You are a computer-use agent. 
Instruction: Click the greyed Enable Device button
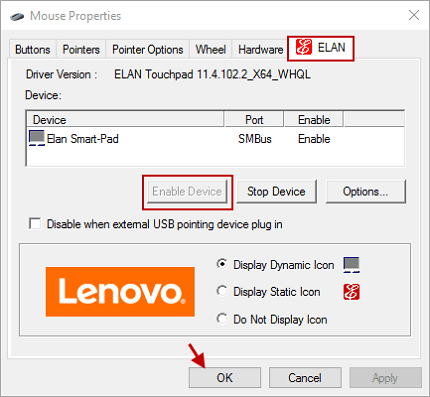click(187, 192)
